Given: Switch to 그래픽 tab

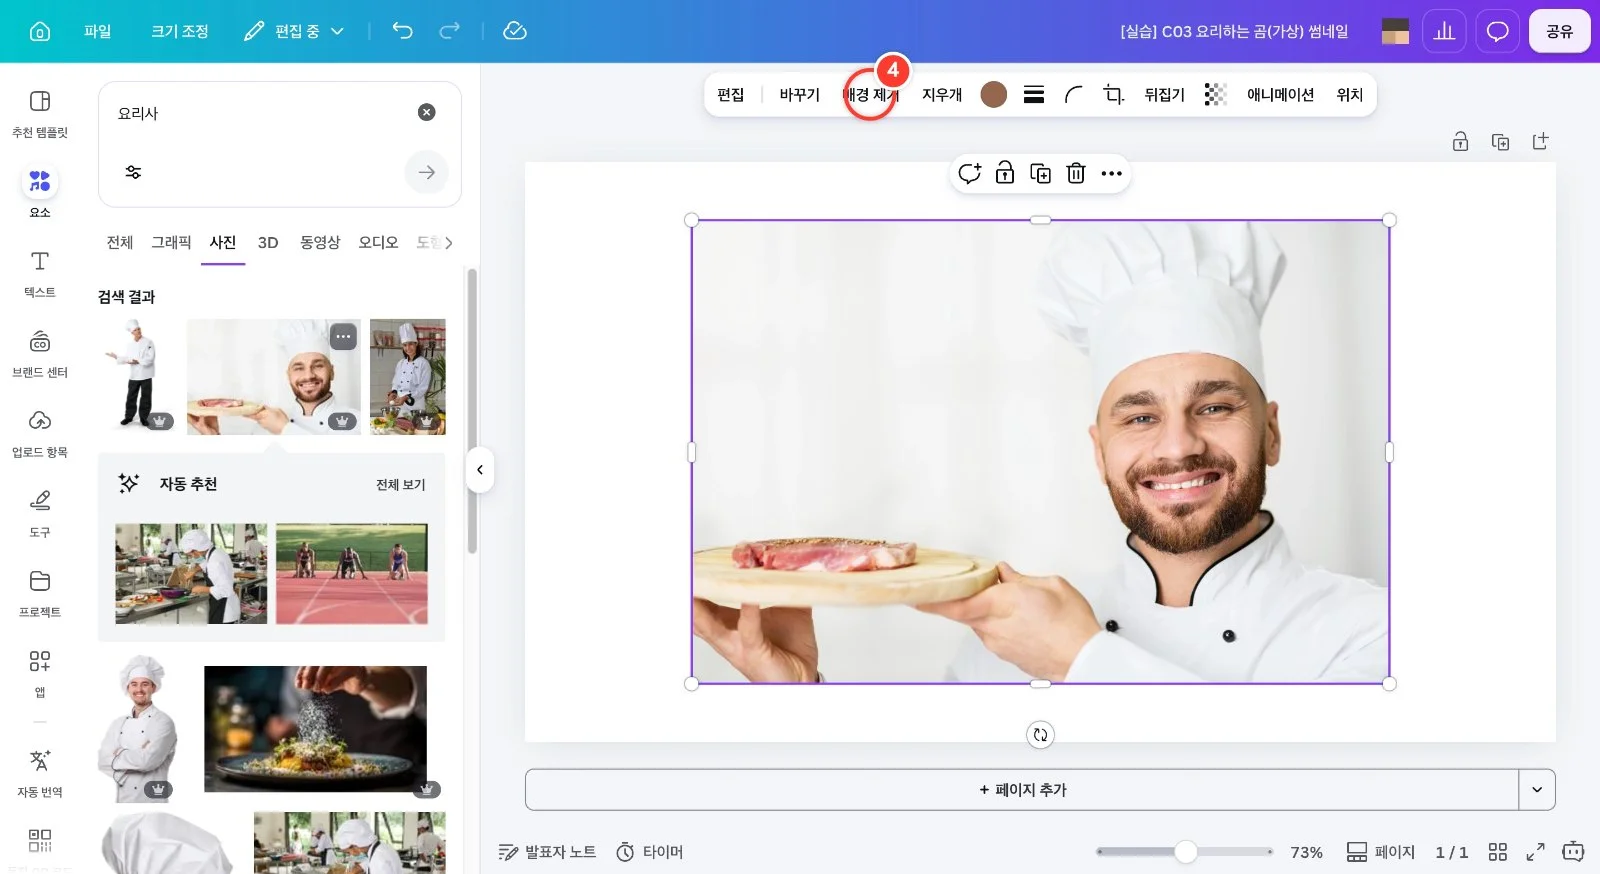Looking at the screenshot, I should pyautogui.click(x=171, y=242).
